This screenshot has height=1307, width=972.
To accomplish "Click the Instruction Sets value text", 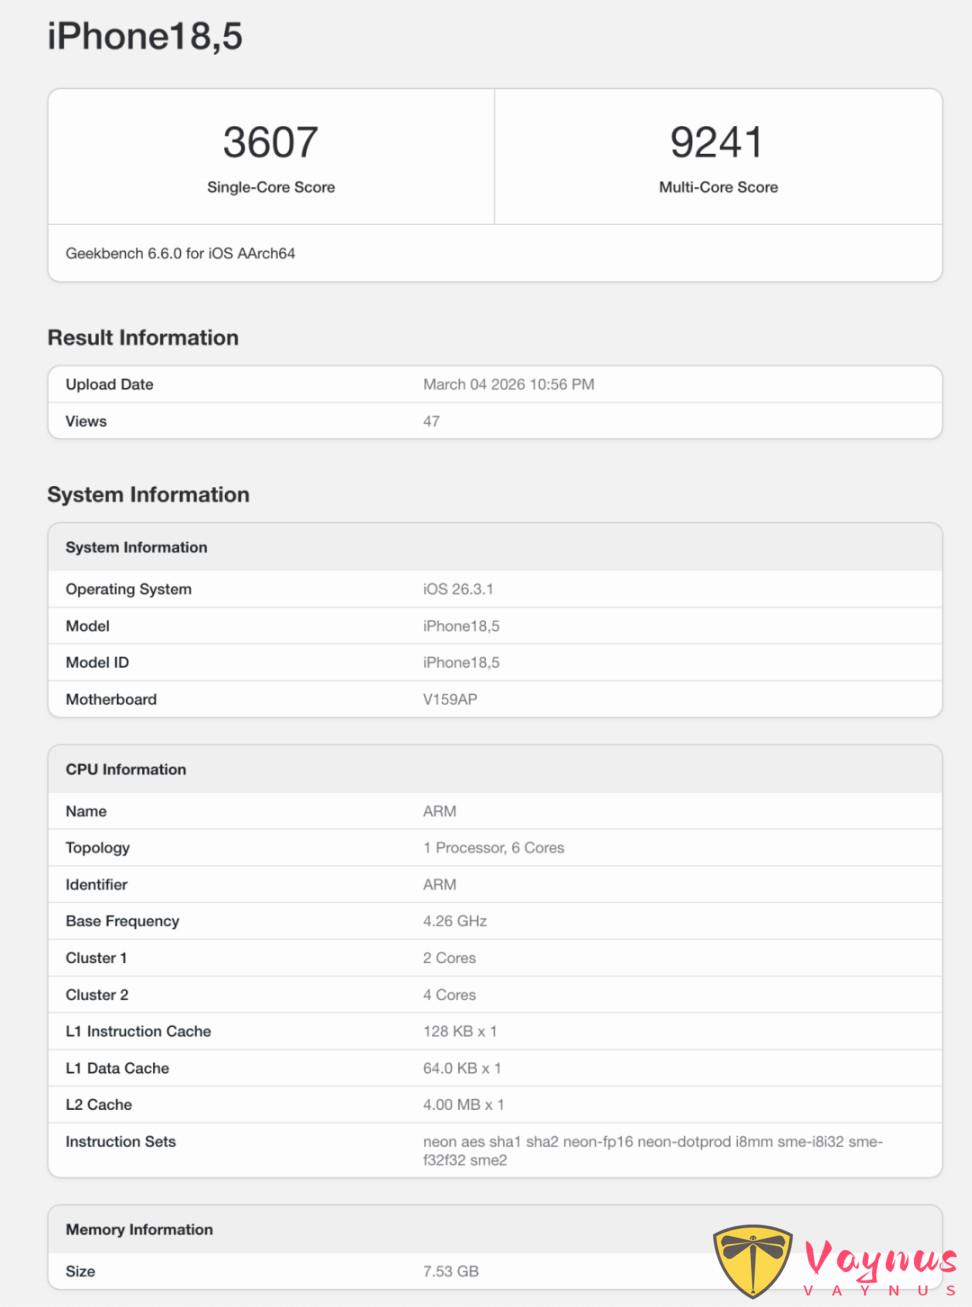I will 652,1151.
